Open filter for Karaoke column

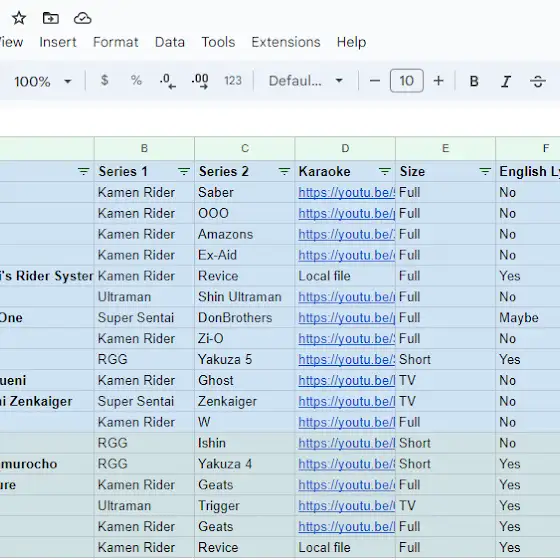point(385,171)
